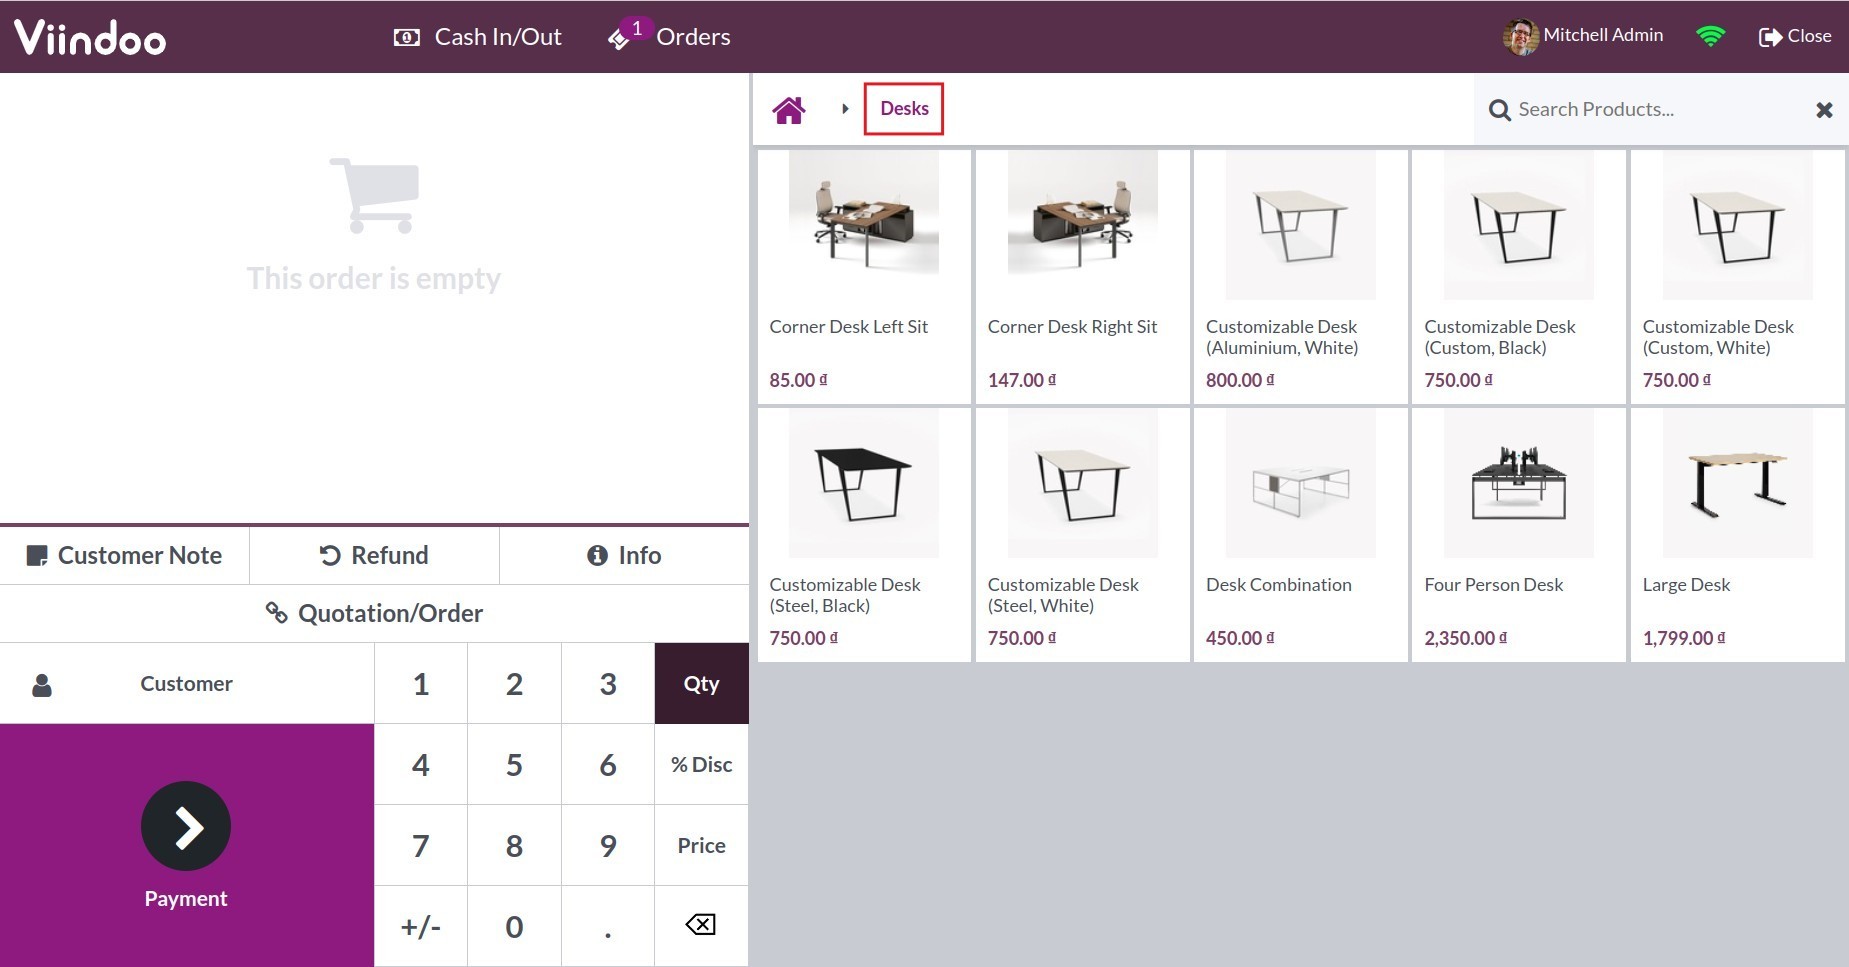Tap numpad key 9

click(608, 846)
